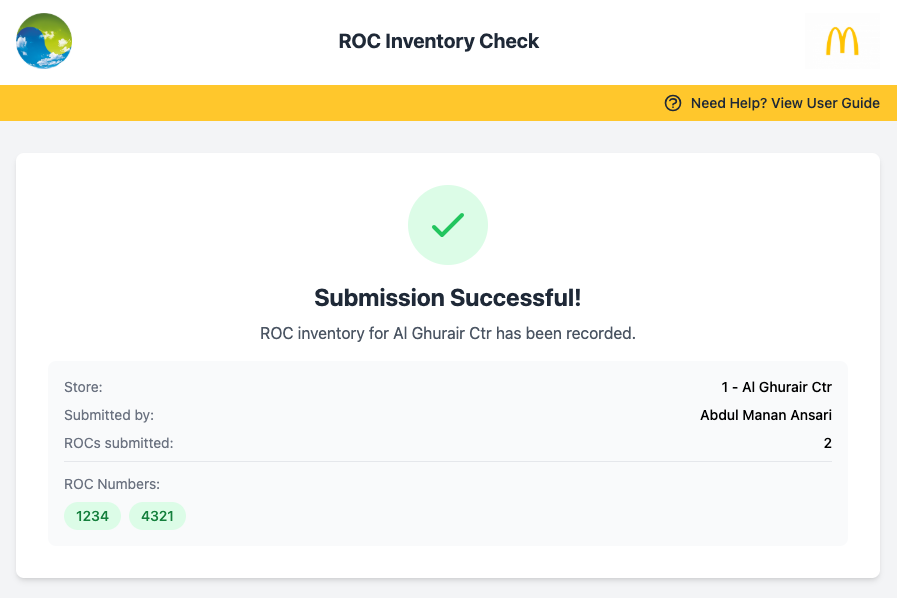Click the help icon on the yellow banner
The width and height of the screenshot is (897, 598).
(671, 102)
